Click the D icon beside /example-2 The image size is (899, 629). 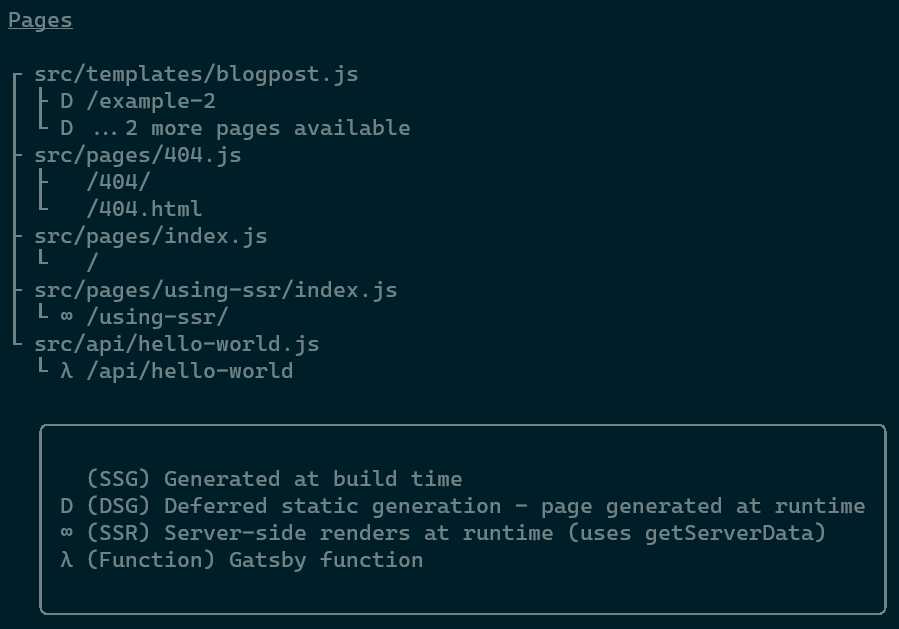pos(67,101)
